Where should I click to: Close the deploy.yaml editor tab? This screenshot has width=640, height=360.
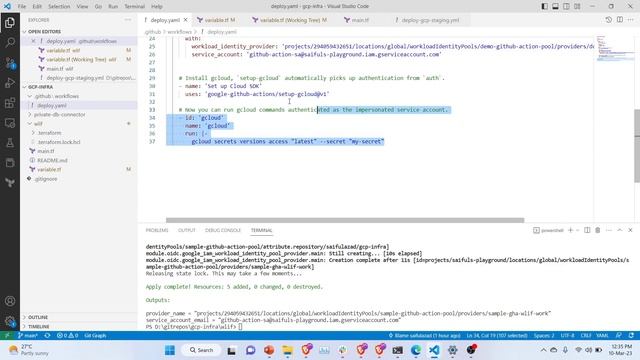(186, 20)
